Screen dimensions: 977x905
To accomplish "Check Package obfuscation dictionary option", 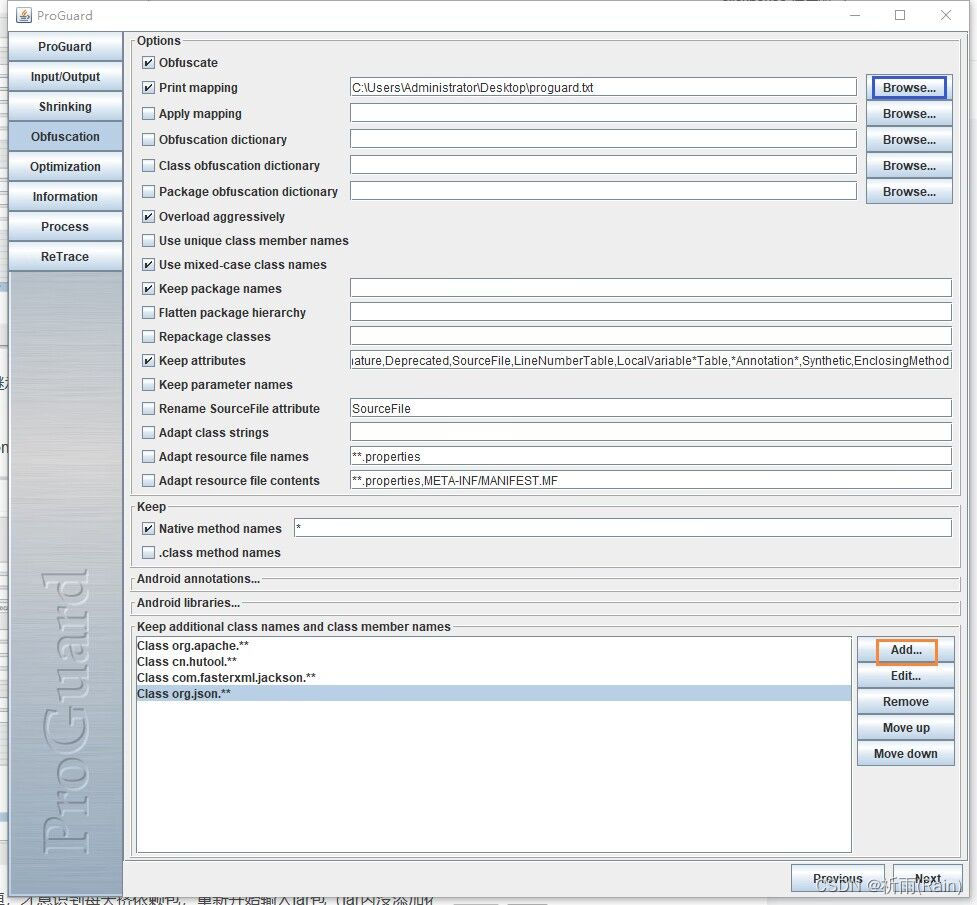I will [148, 191].
